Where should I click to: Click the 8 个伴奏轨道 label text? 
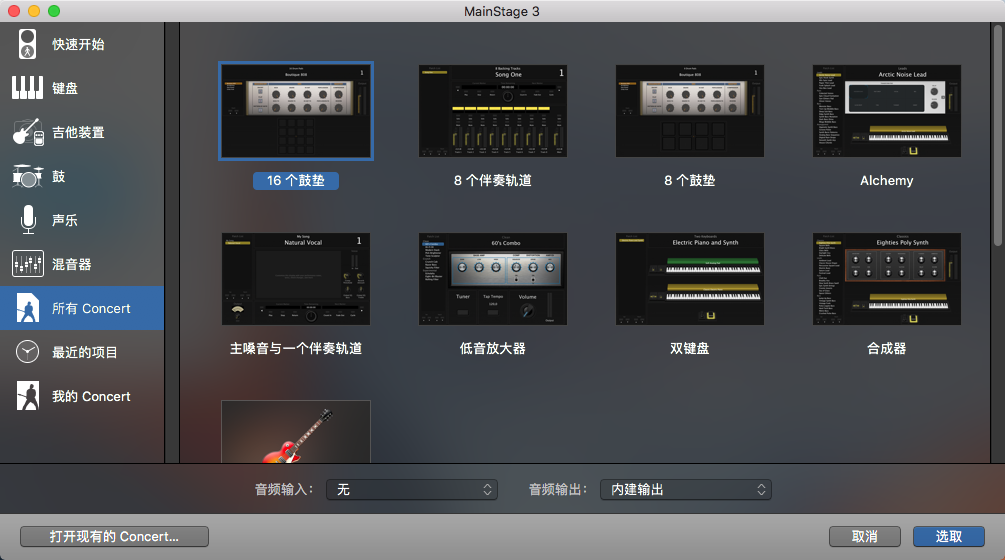click(x=492, y=181)
